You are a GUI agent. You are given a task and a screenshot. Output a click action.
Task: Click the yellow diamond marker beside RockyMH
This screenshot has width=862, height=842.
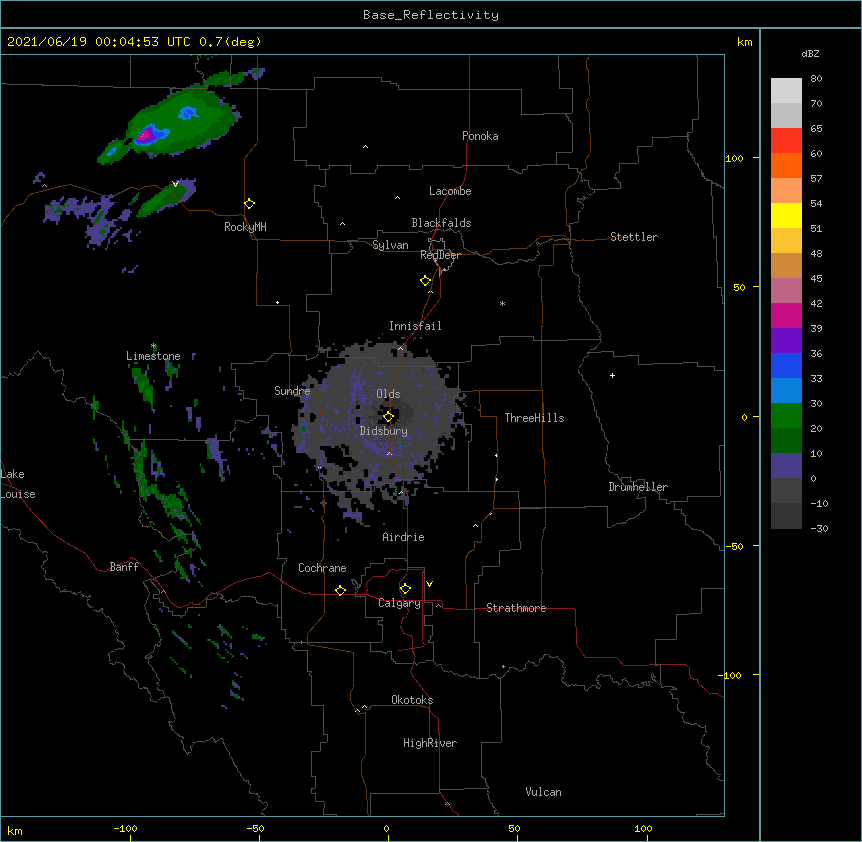pyautogui.click(x=249, y=204)
